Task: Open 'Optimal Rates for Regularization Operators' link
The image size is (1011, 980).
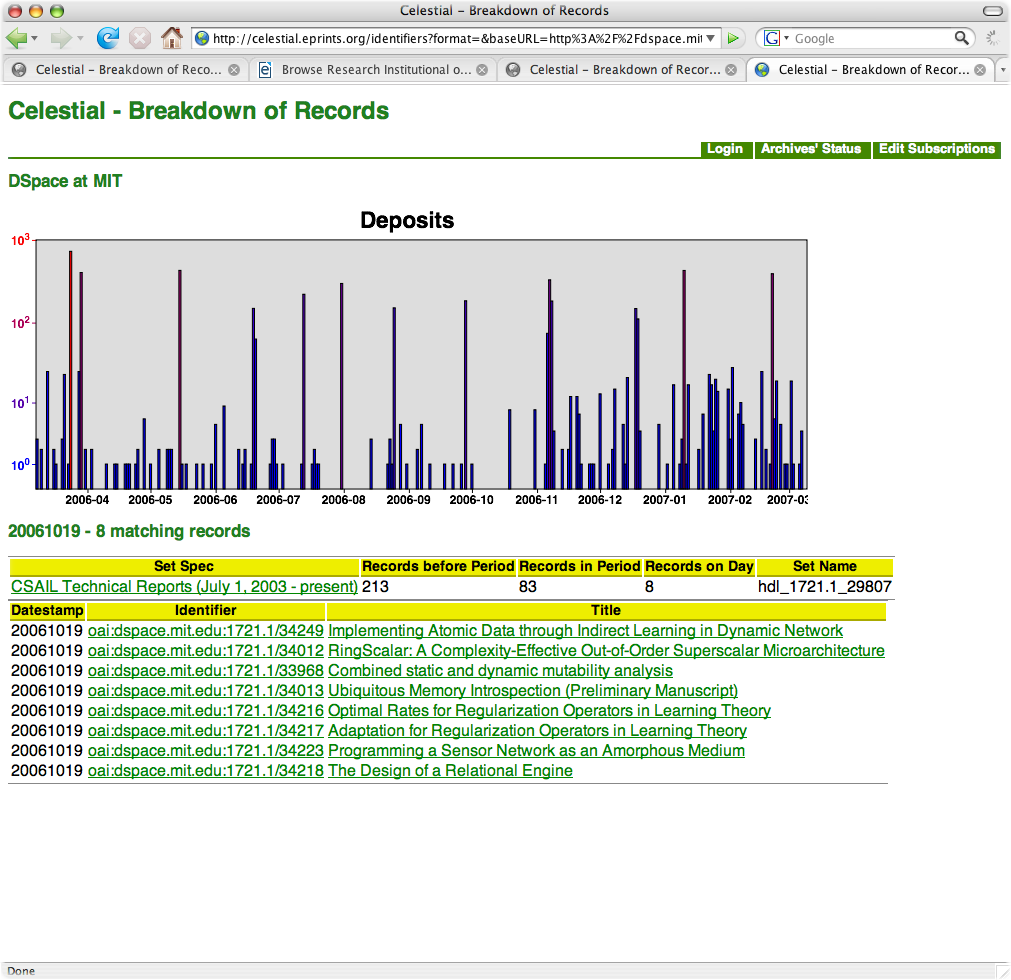Action: [x=549, y=710]
